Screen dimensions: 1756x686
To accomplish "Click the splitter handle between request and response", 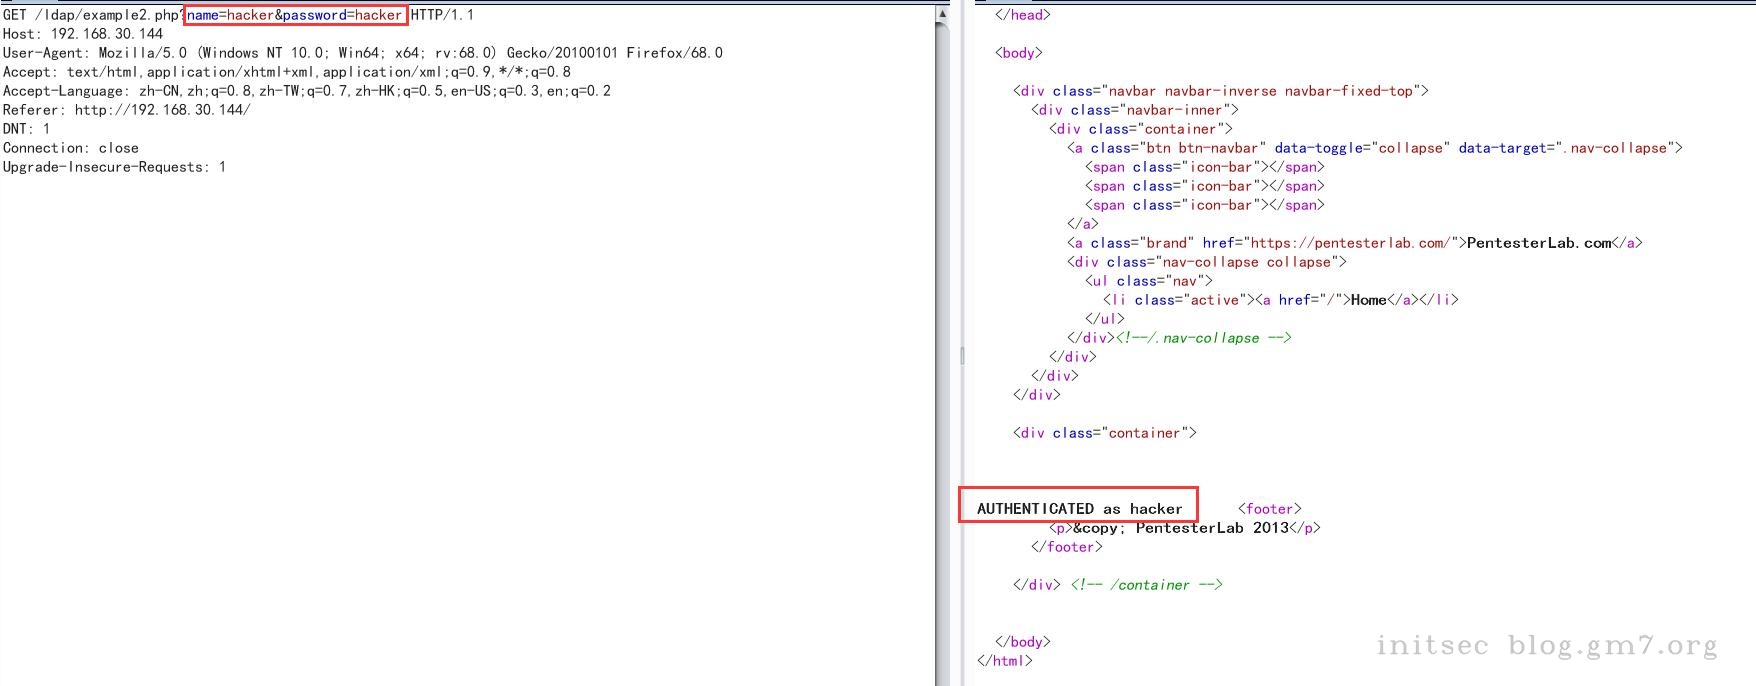I will tap(962, 355).
